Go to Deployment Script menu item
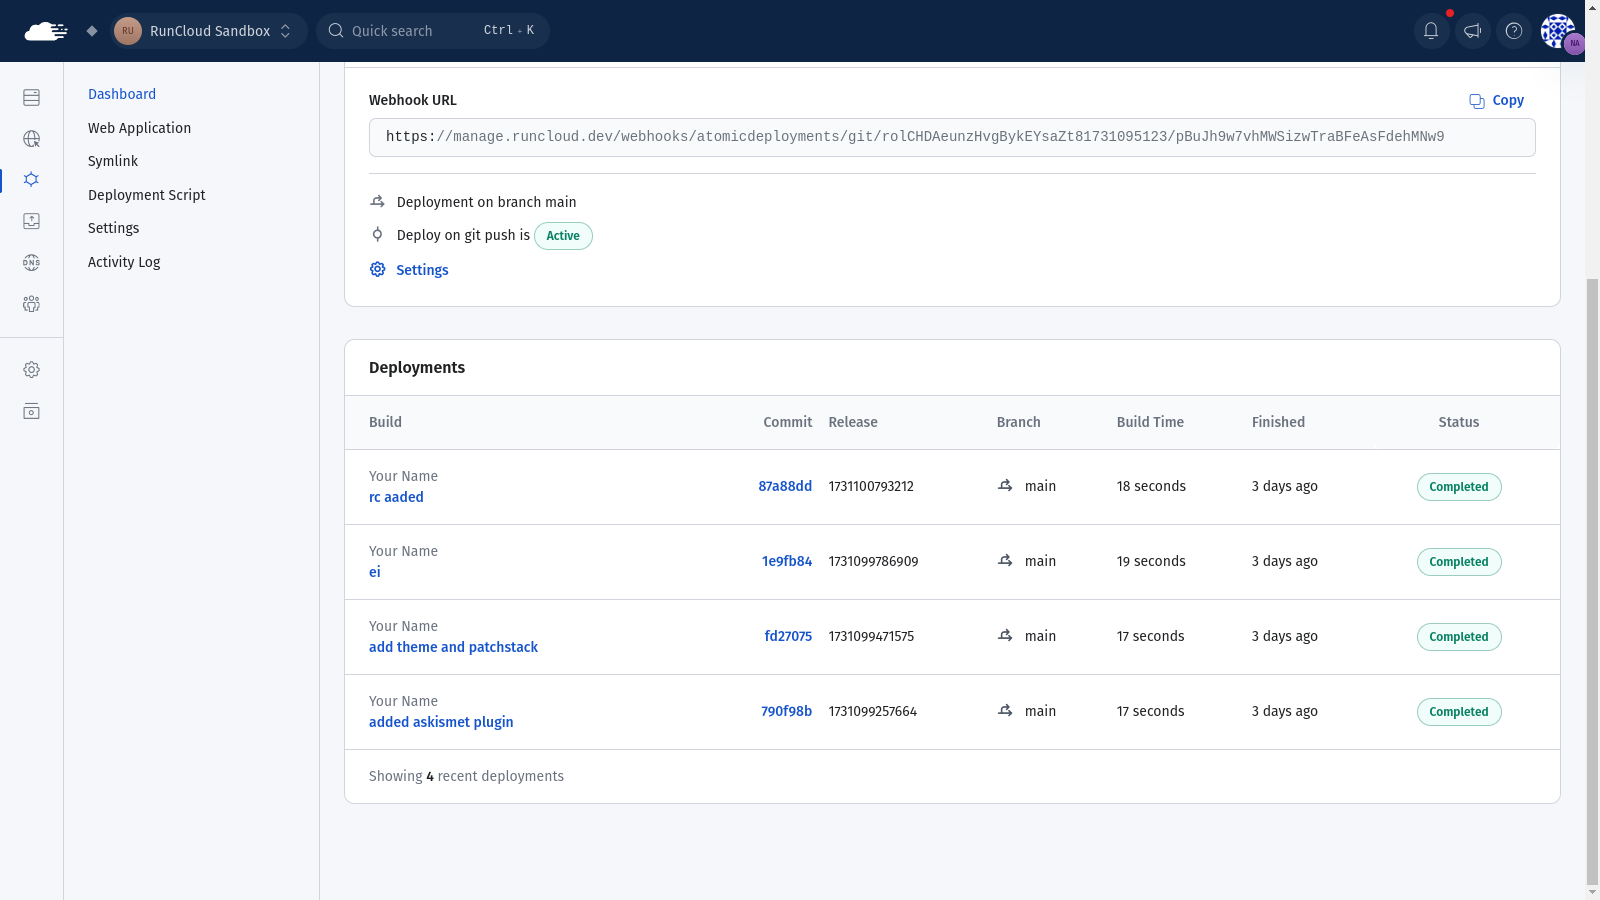1600x900 pixels. (x=146, y=195)
